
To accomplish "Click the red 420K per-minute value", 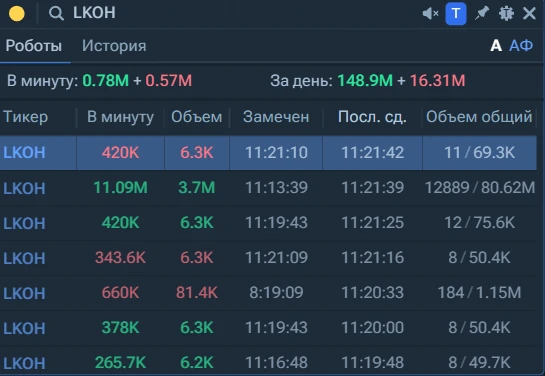I will (x=120, y=153).
